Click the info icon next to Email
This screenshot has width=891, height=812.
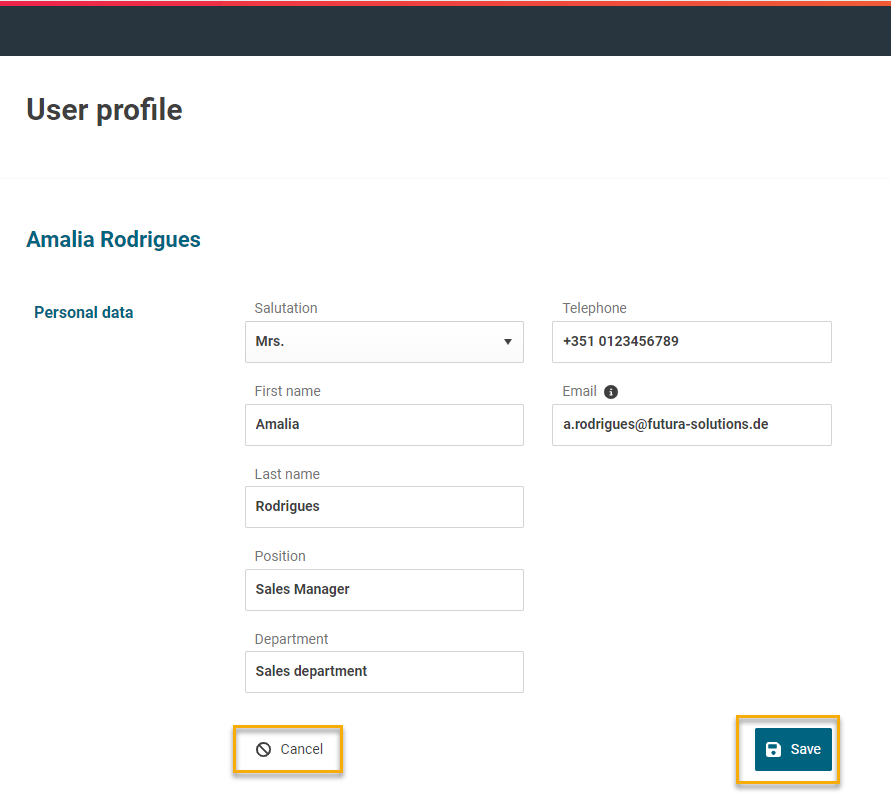click(611, 392)
